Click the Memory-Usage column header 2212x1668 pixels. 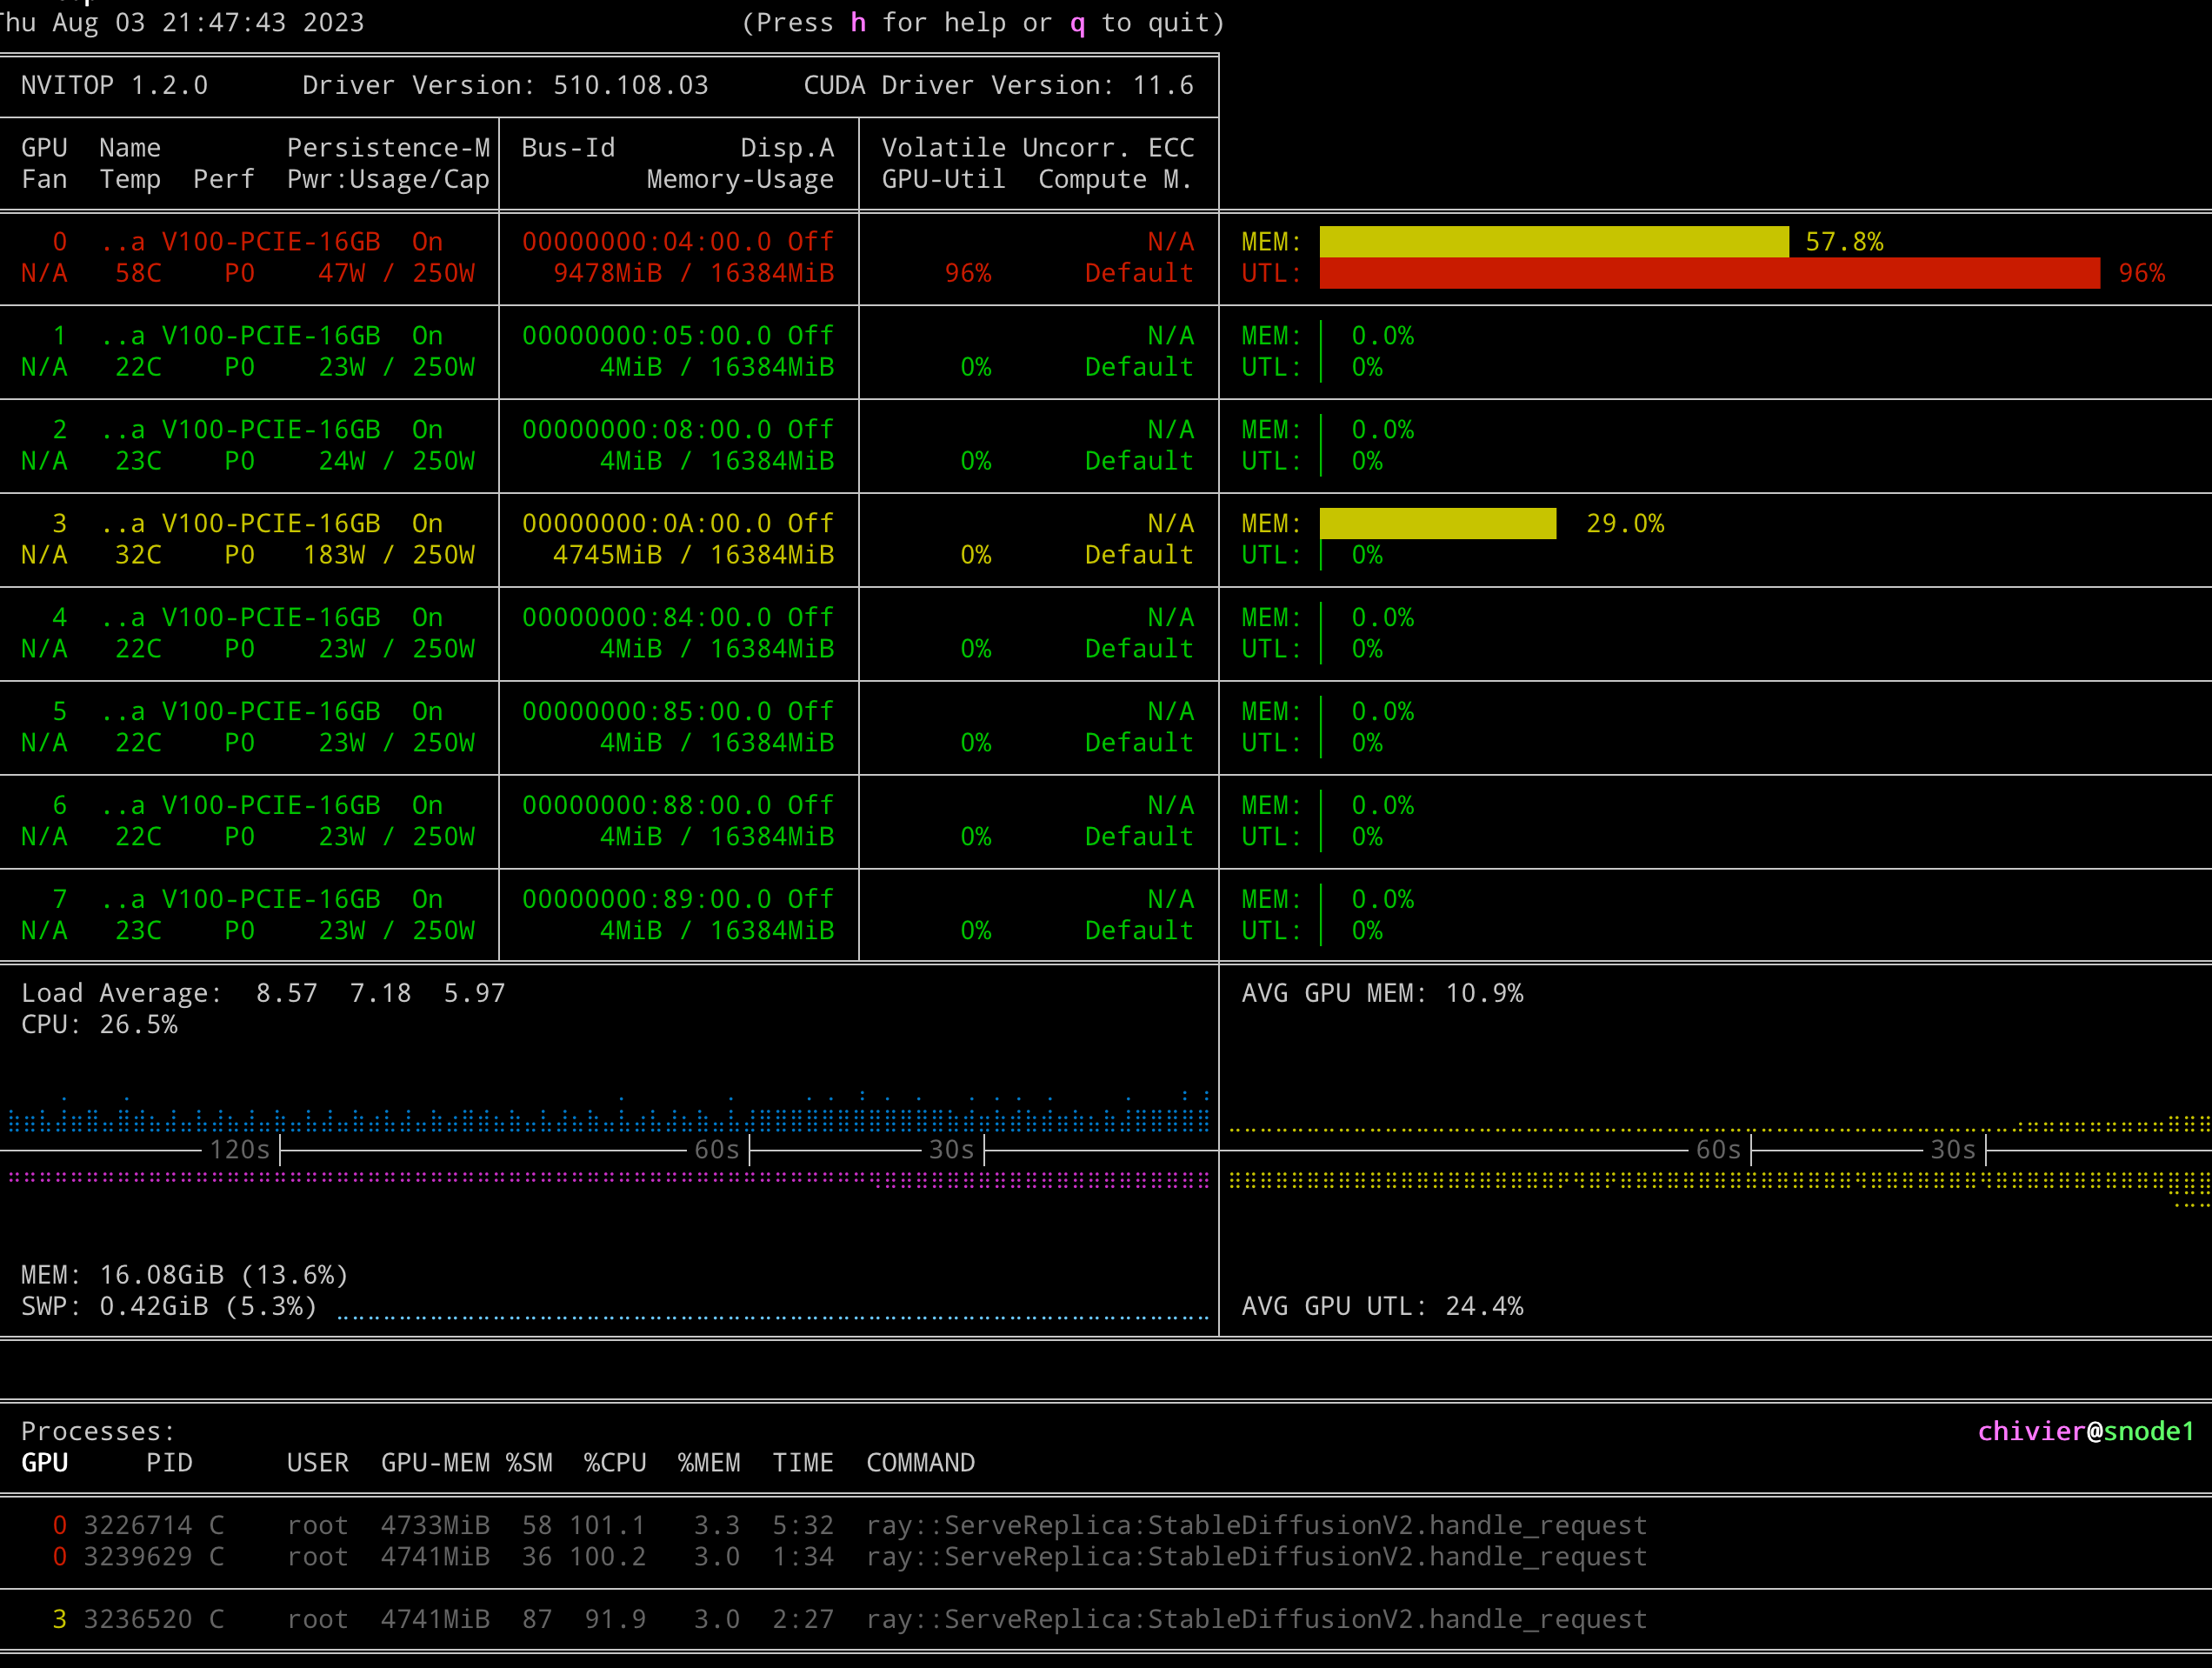(x=740, y=179)
